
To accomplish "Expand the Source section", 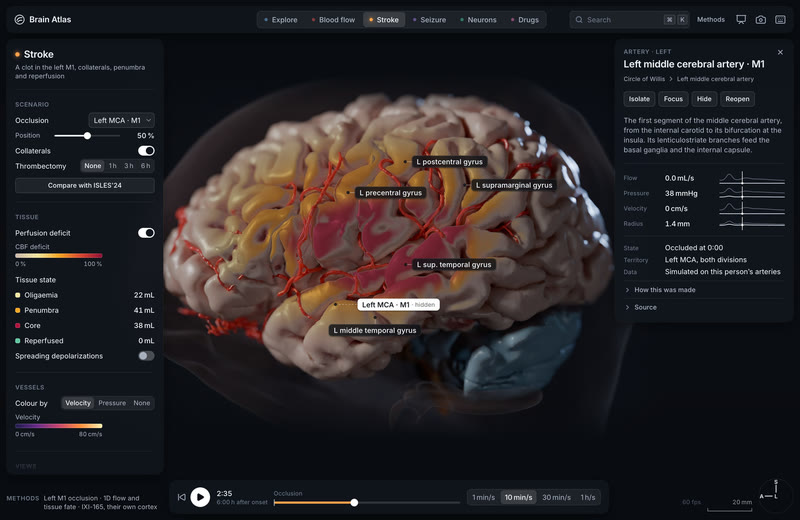I will coord(641,307).
